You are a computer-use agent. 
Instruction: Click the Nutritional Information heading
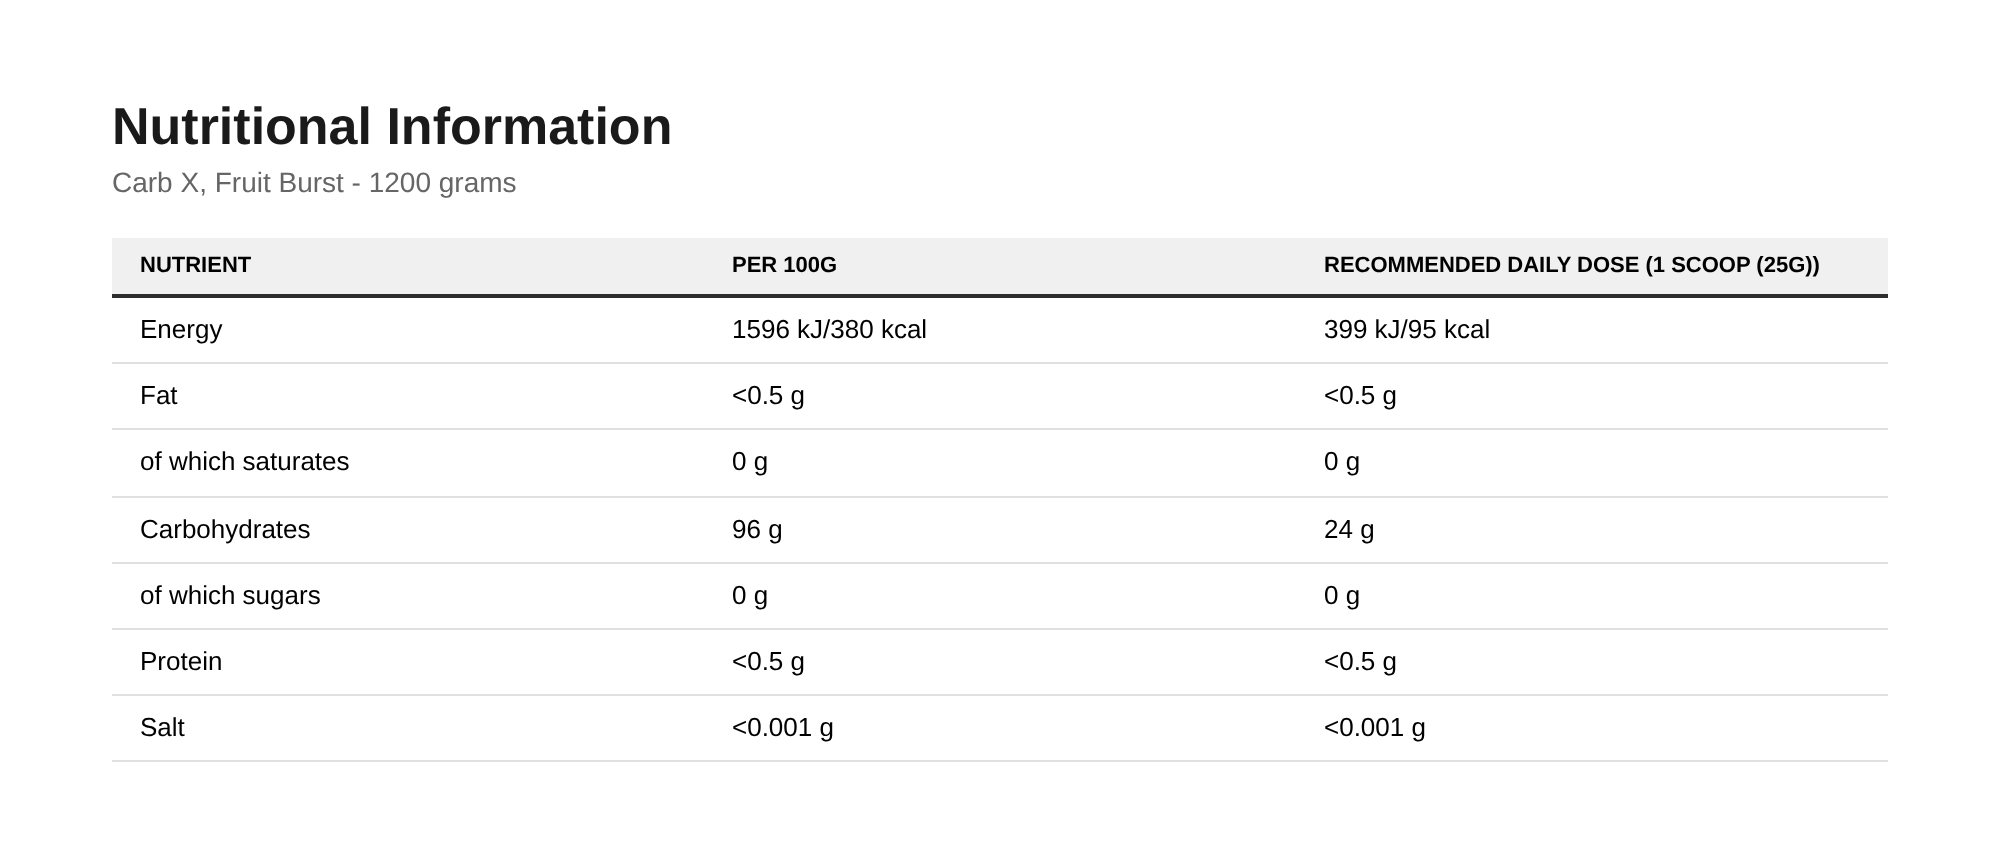click(x=392, y=127)
